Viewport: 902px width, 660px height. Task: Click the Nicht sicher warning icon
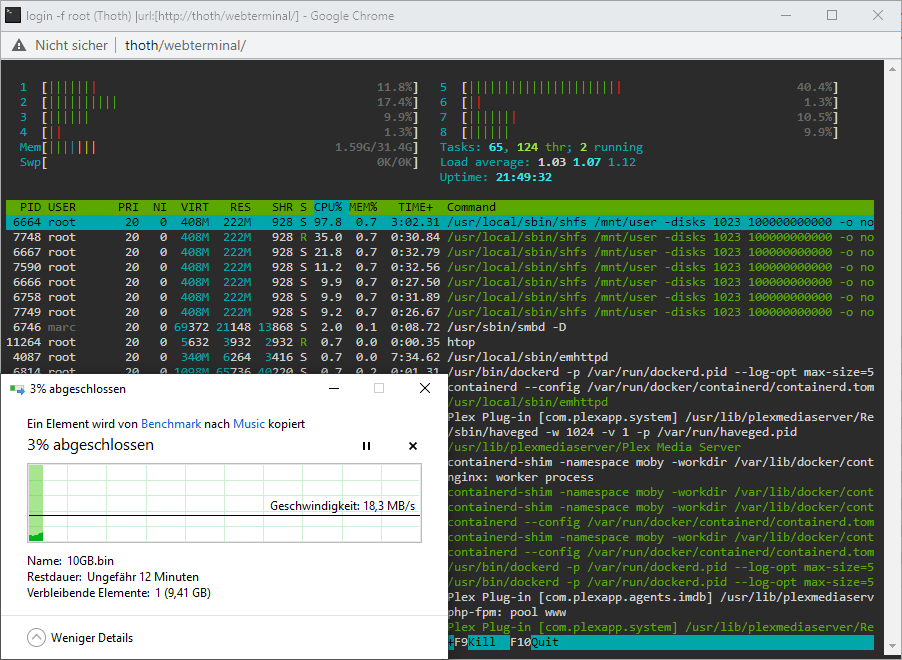(x=19, y=45)
